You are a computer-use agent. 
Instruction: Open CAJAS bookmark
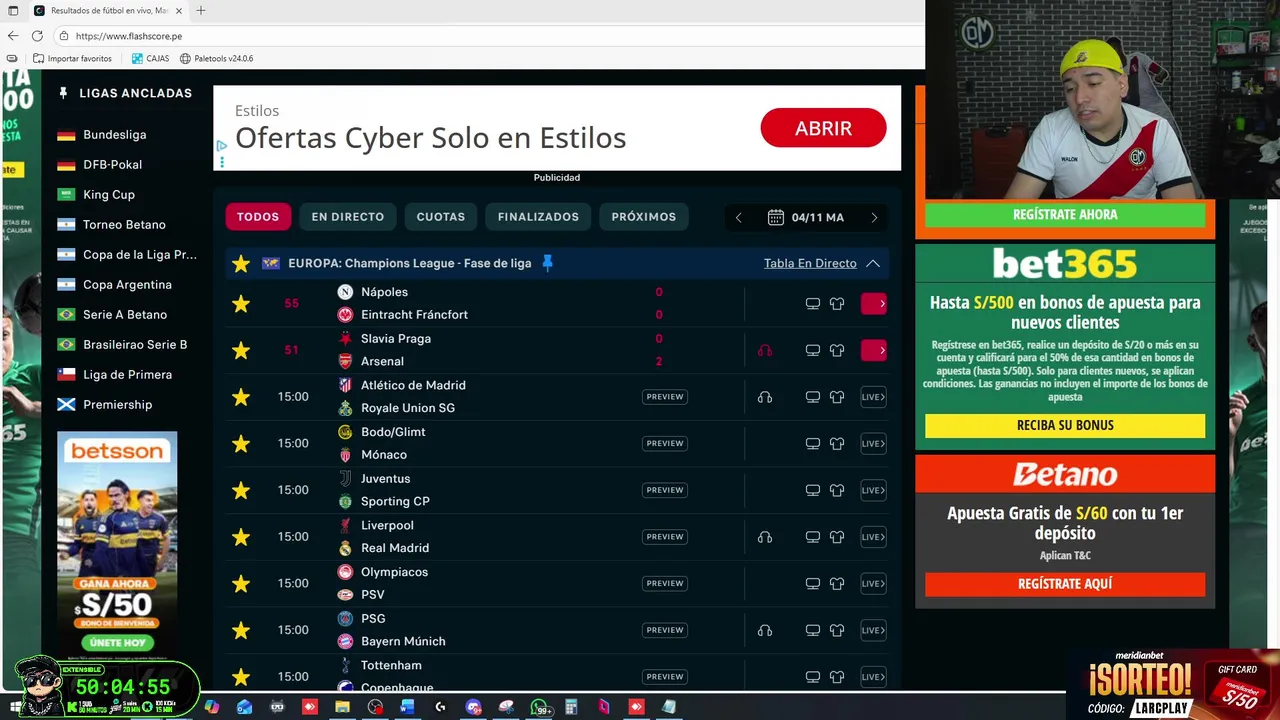150,59
